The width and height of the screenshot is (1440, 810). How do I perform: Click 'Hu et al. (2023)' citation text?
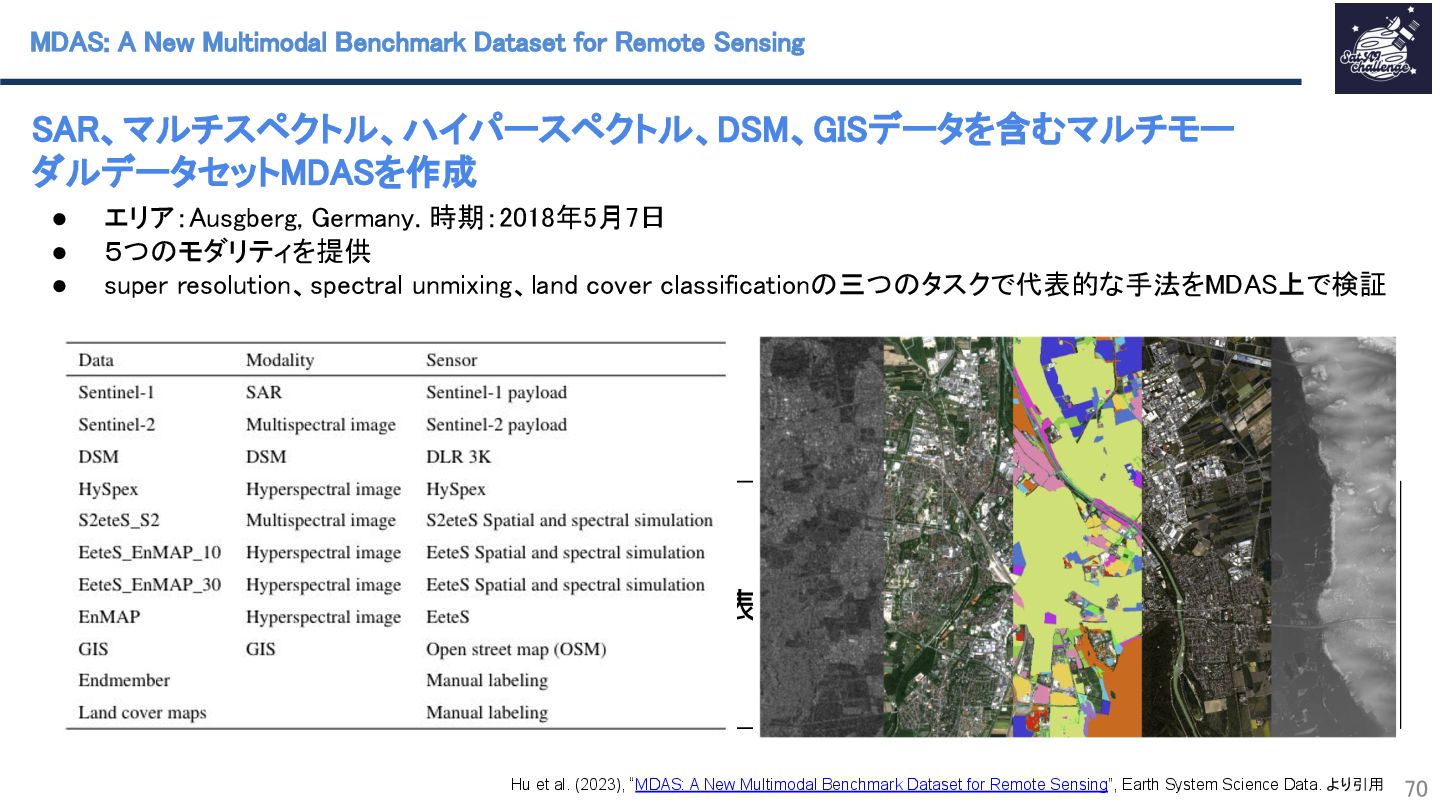tap(565, 785)
